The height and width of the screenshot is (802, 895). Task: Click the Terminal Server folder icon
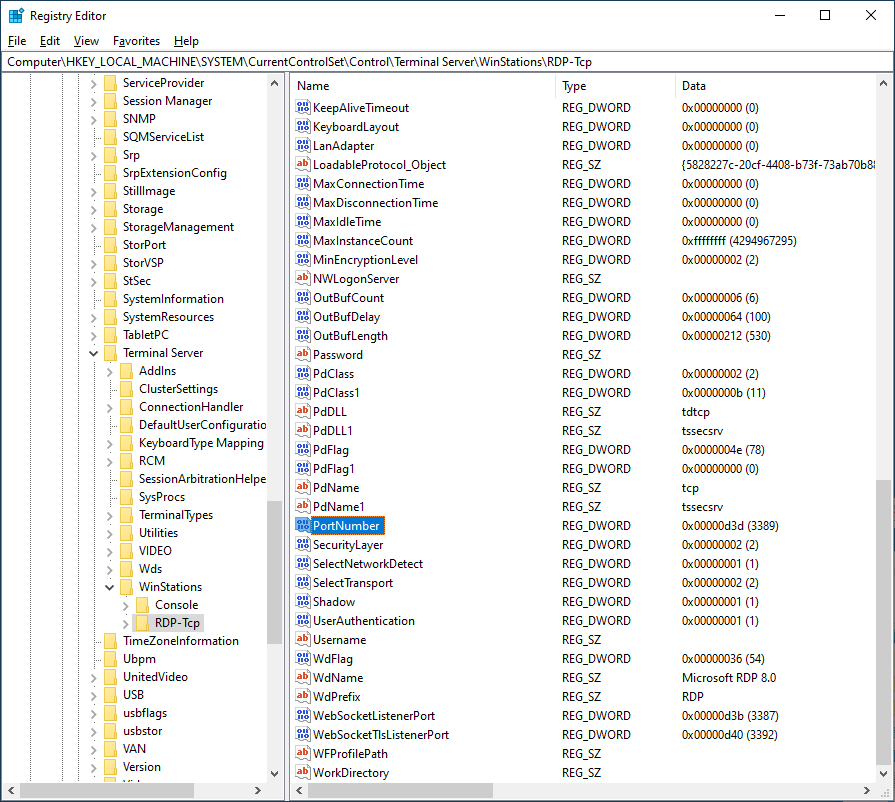[110, 353]
